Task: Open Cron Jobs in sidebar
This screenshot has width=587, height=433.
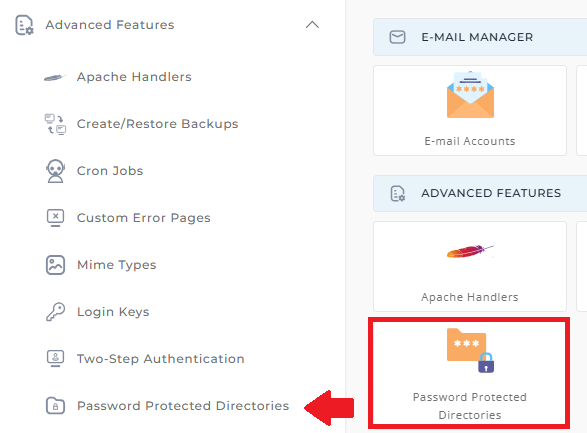Action: 110,171
